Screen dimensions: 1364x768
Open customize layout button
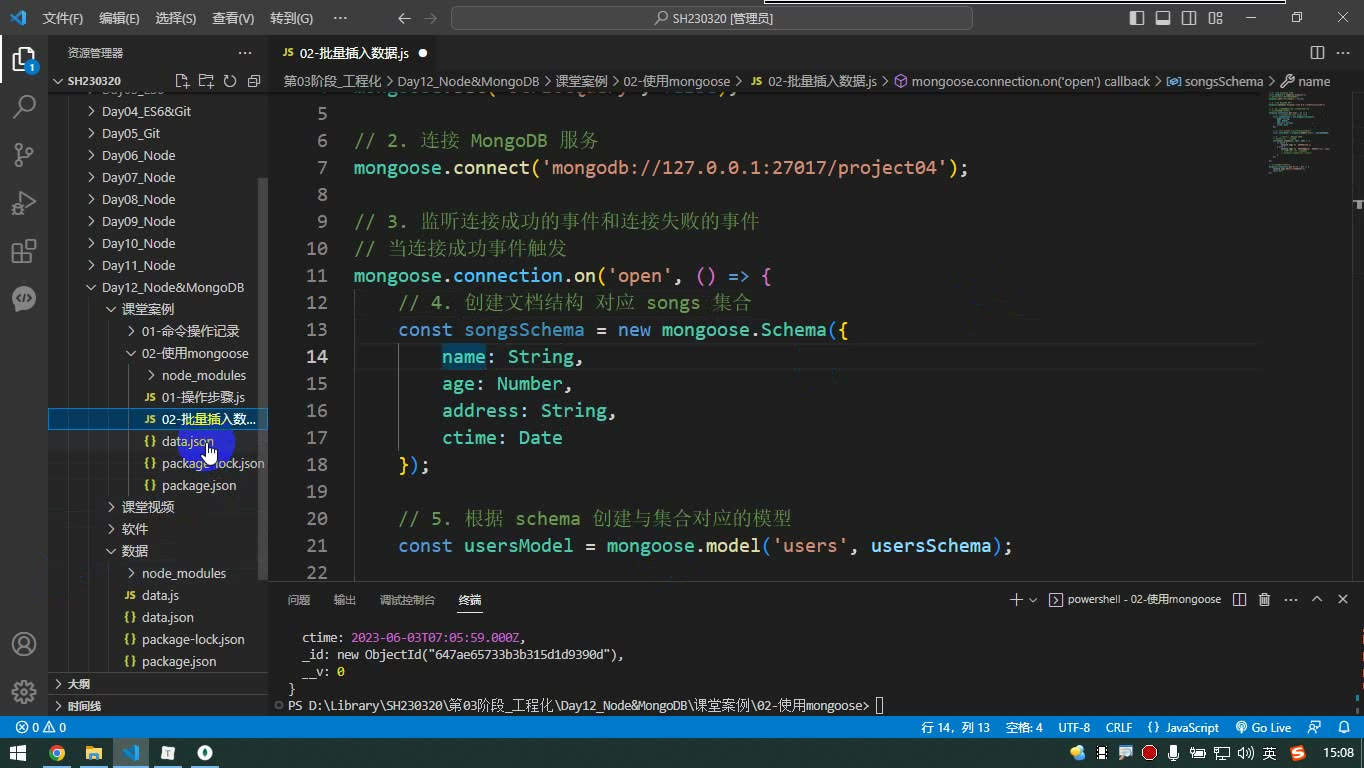(1215, 18)
